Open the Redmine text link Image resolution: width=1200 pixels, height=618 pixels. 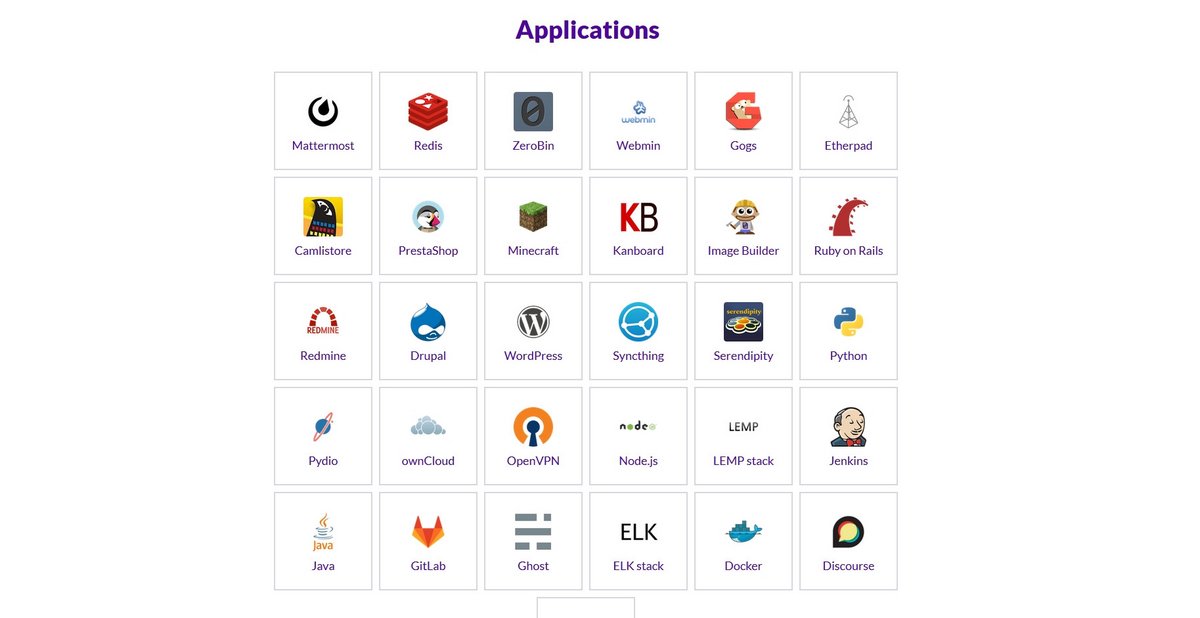(323, 356)
